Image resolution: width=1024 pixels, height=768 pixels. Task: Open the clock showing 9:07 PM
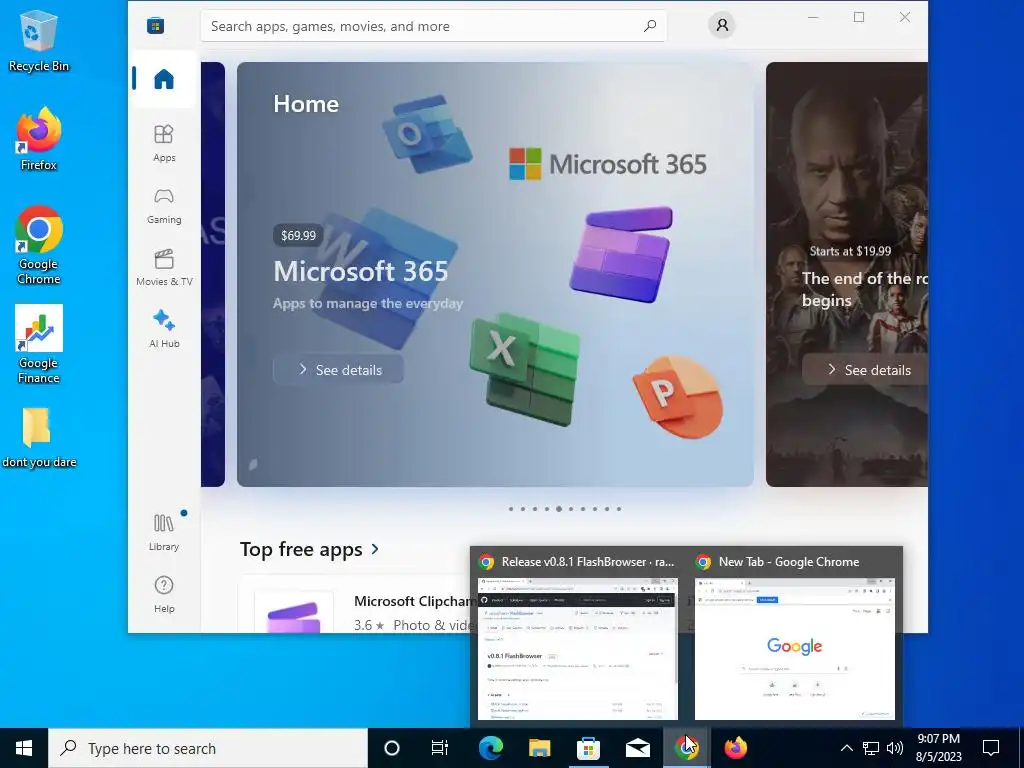938,748
